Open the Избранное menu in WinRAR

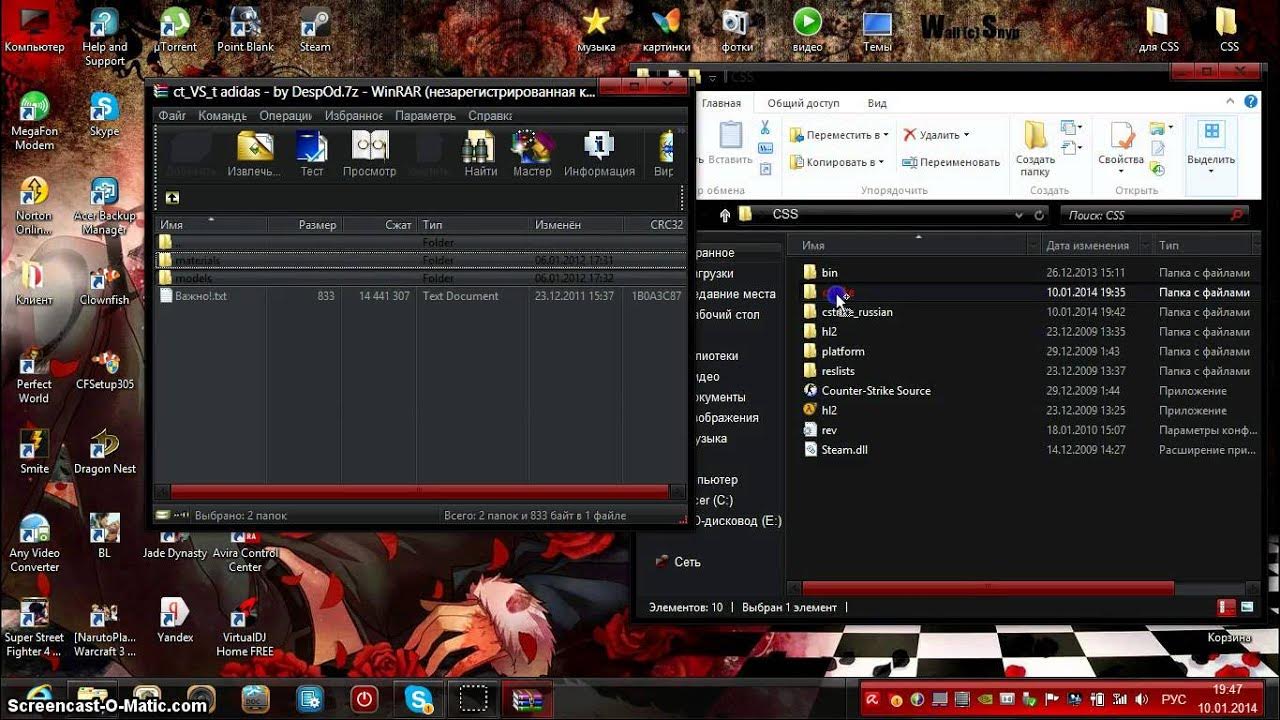coord(354,116)
